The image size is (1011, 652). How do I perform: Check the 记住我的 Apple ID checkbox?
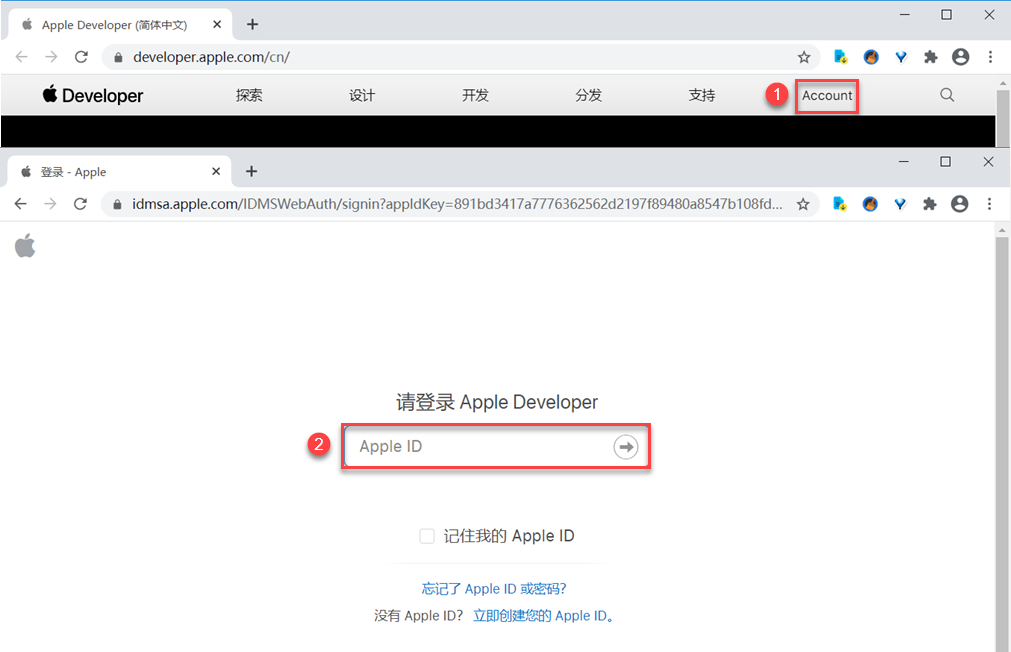[x=427, y=536]
